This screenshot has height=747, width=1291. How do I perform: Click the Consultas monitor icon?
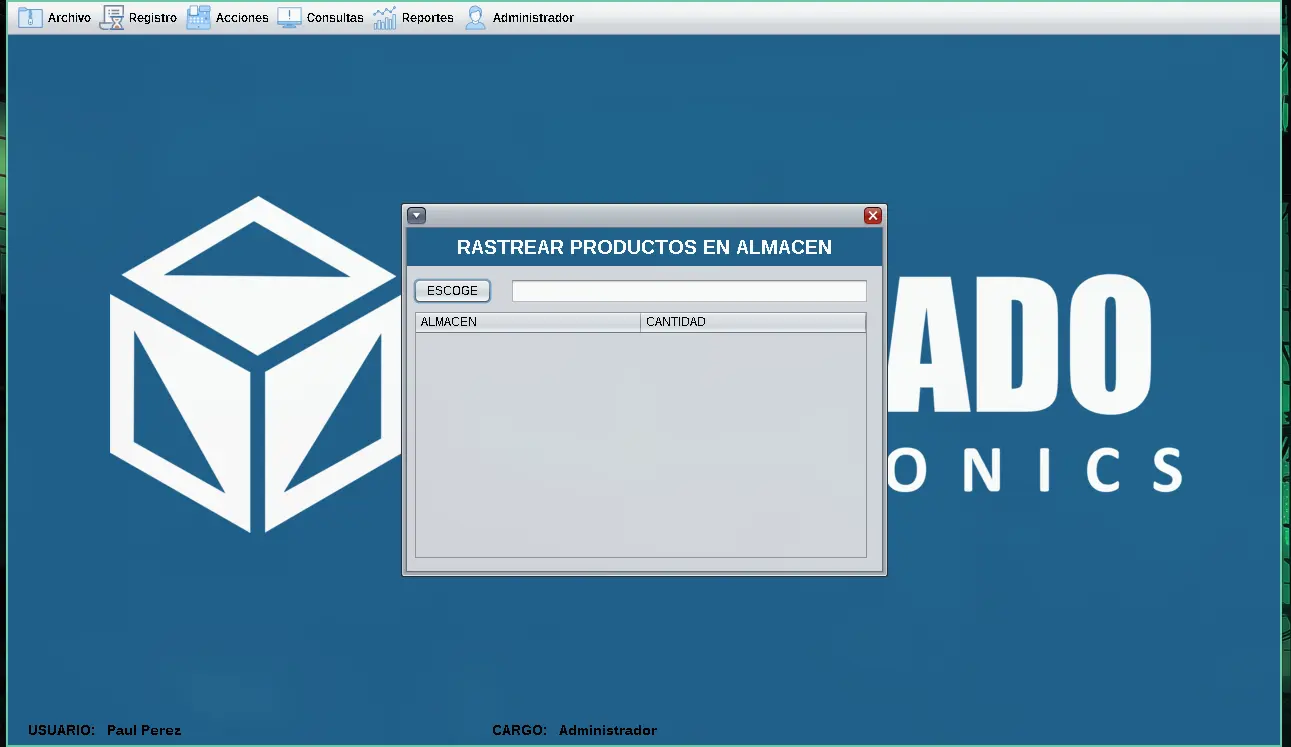pos(289,18)
